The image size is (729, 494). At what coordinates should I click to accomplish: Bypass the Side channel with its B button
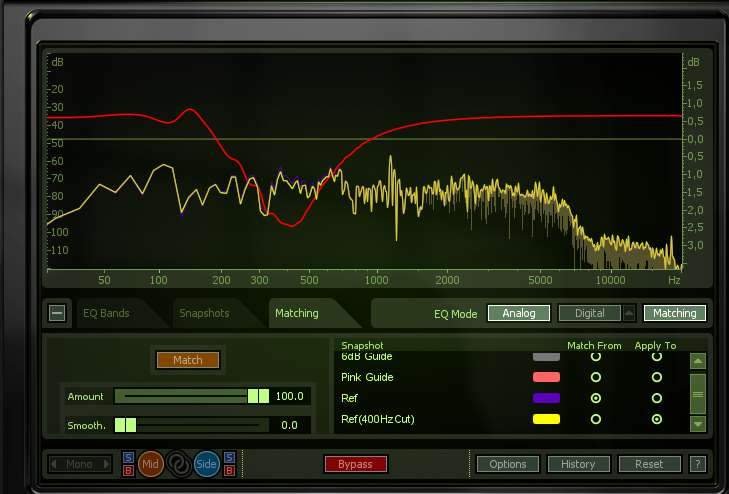[x=229, y=470]
